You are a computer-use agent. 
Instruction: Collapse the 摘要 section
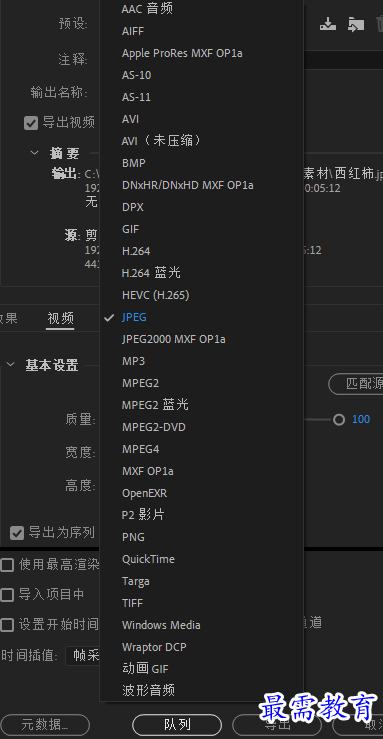pyautogui.click(x=34, y=153)
